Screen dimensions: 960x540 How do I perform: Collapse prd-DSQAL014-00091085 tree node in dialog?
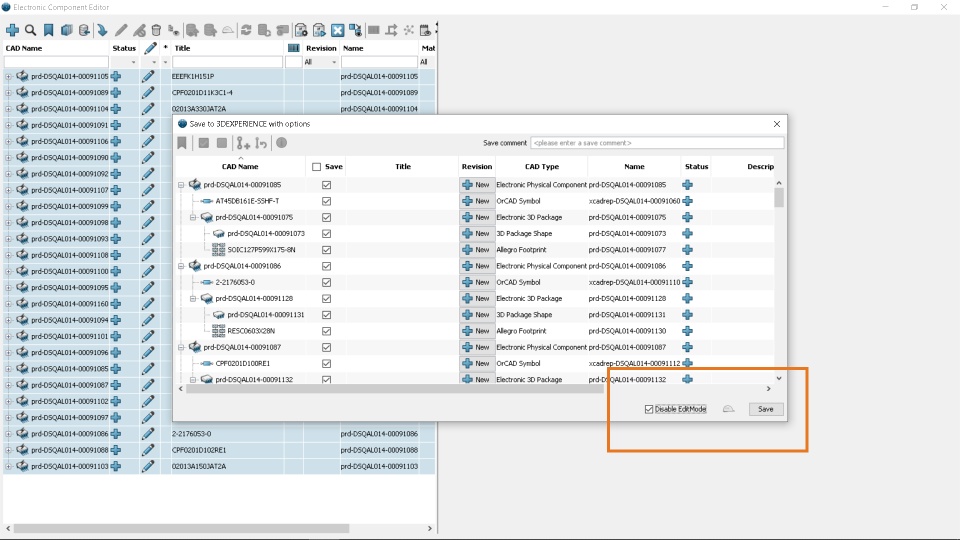click(181, 185)
